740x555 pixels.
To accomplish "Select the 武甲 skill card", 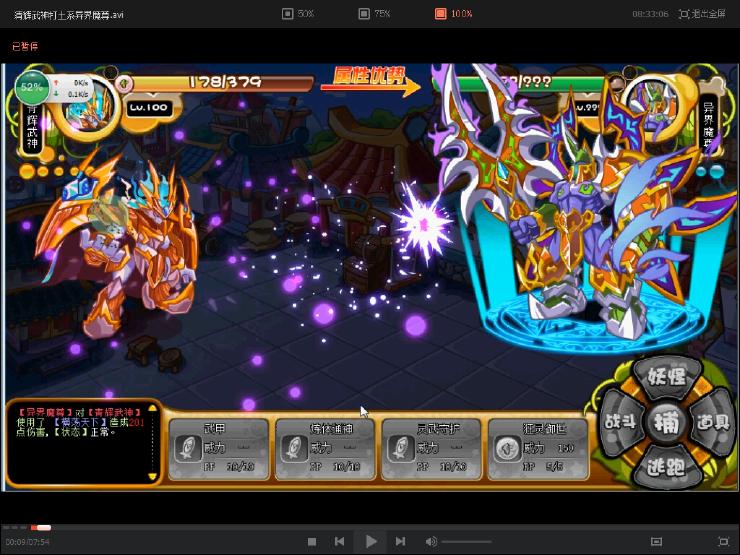I will (x=219, y=449).
